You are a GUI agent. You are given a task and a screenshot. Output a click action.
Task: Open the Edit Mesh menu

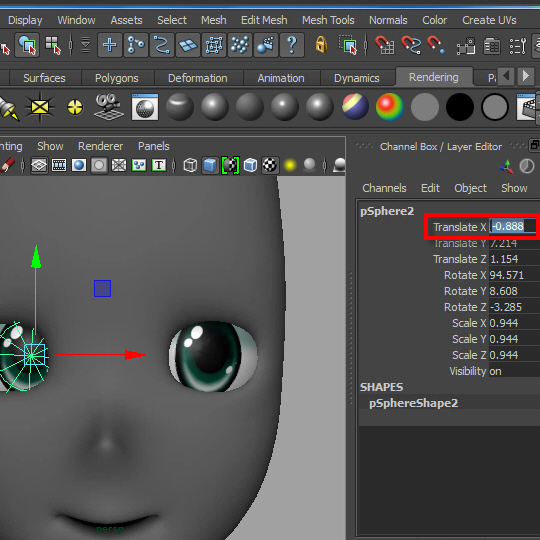tap(264, 20)
